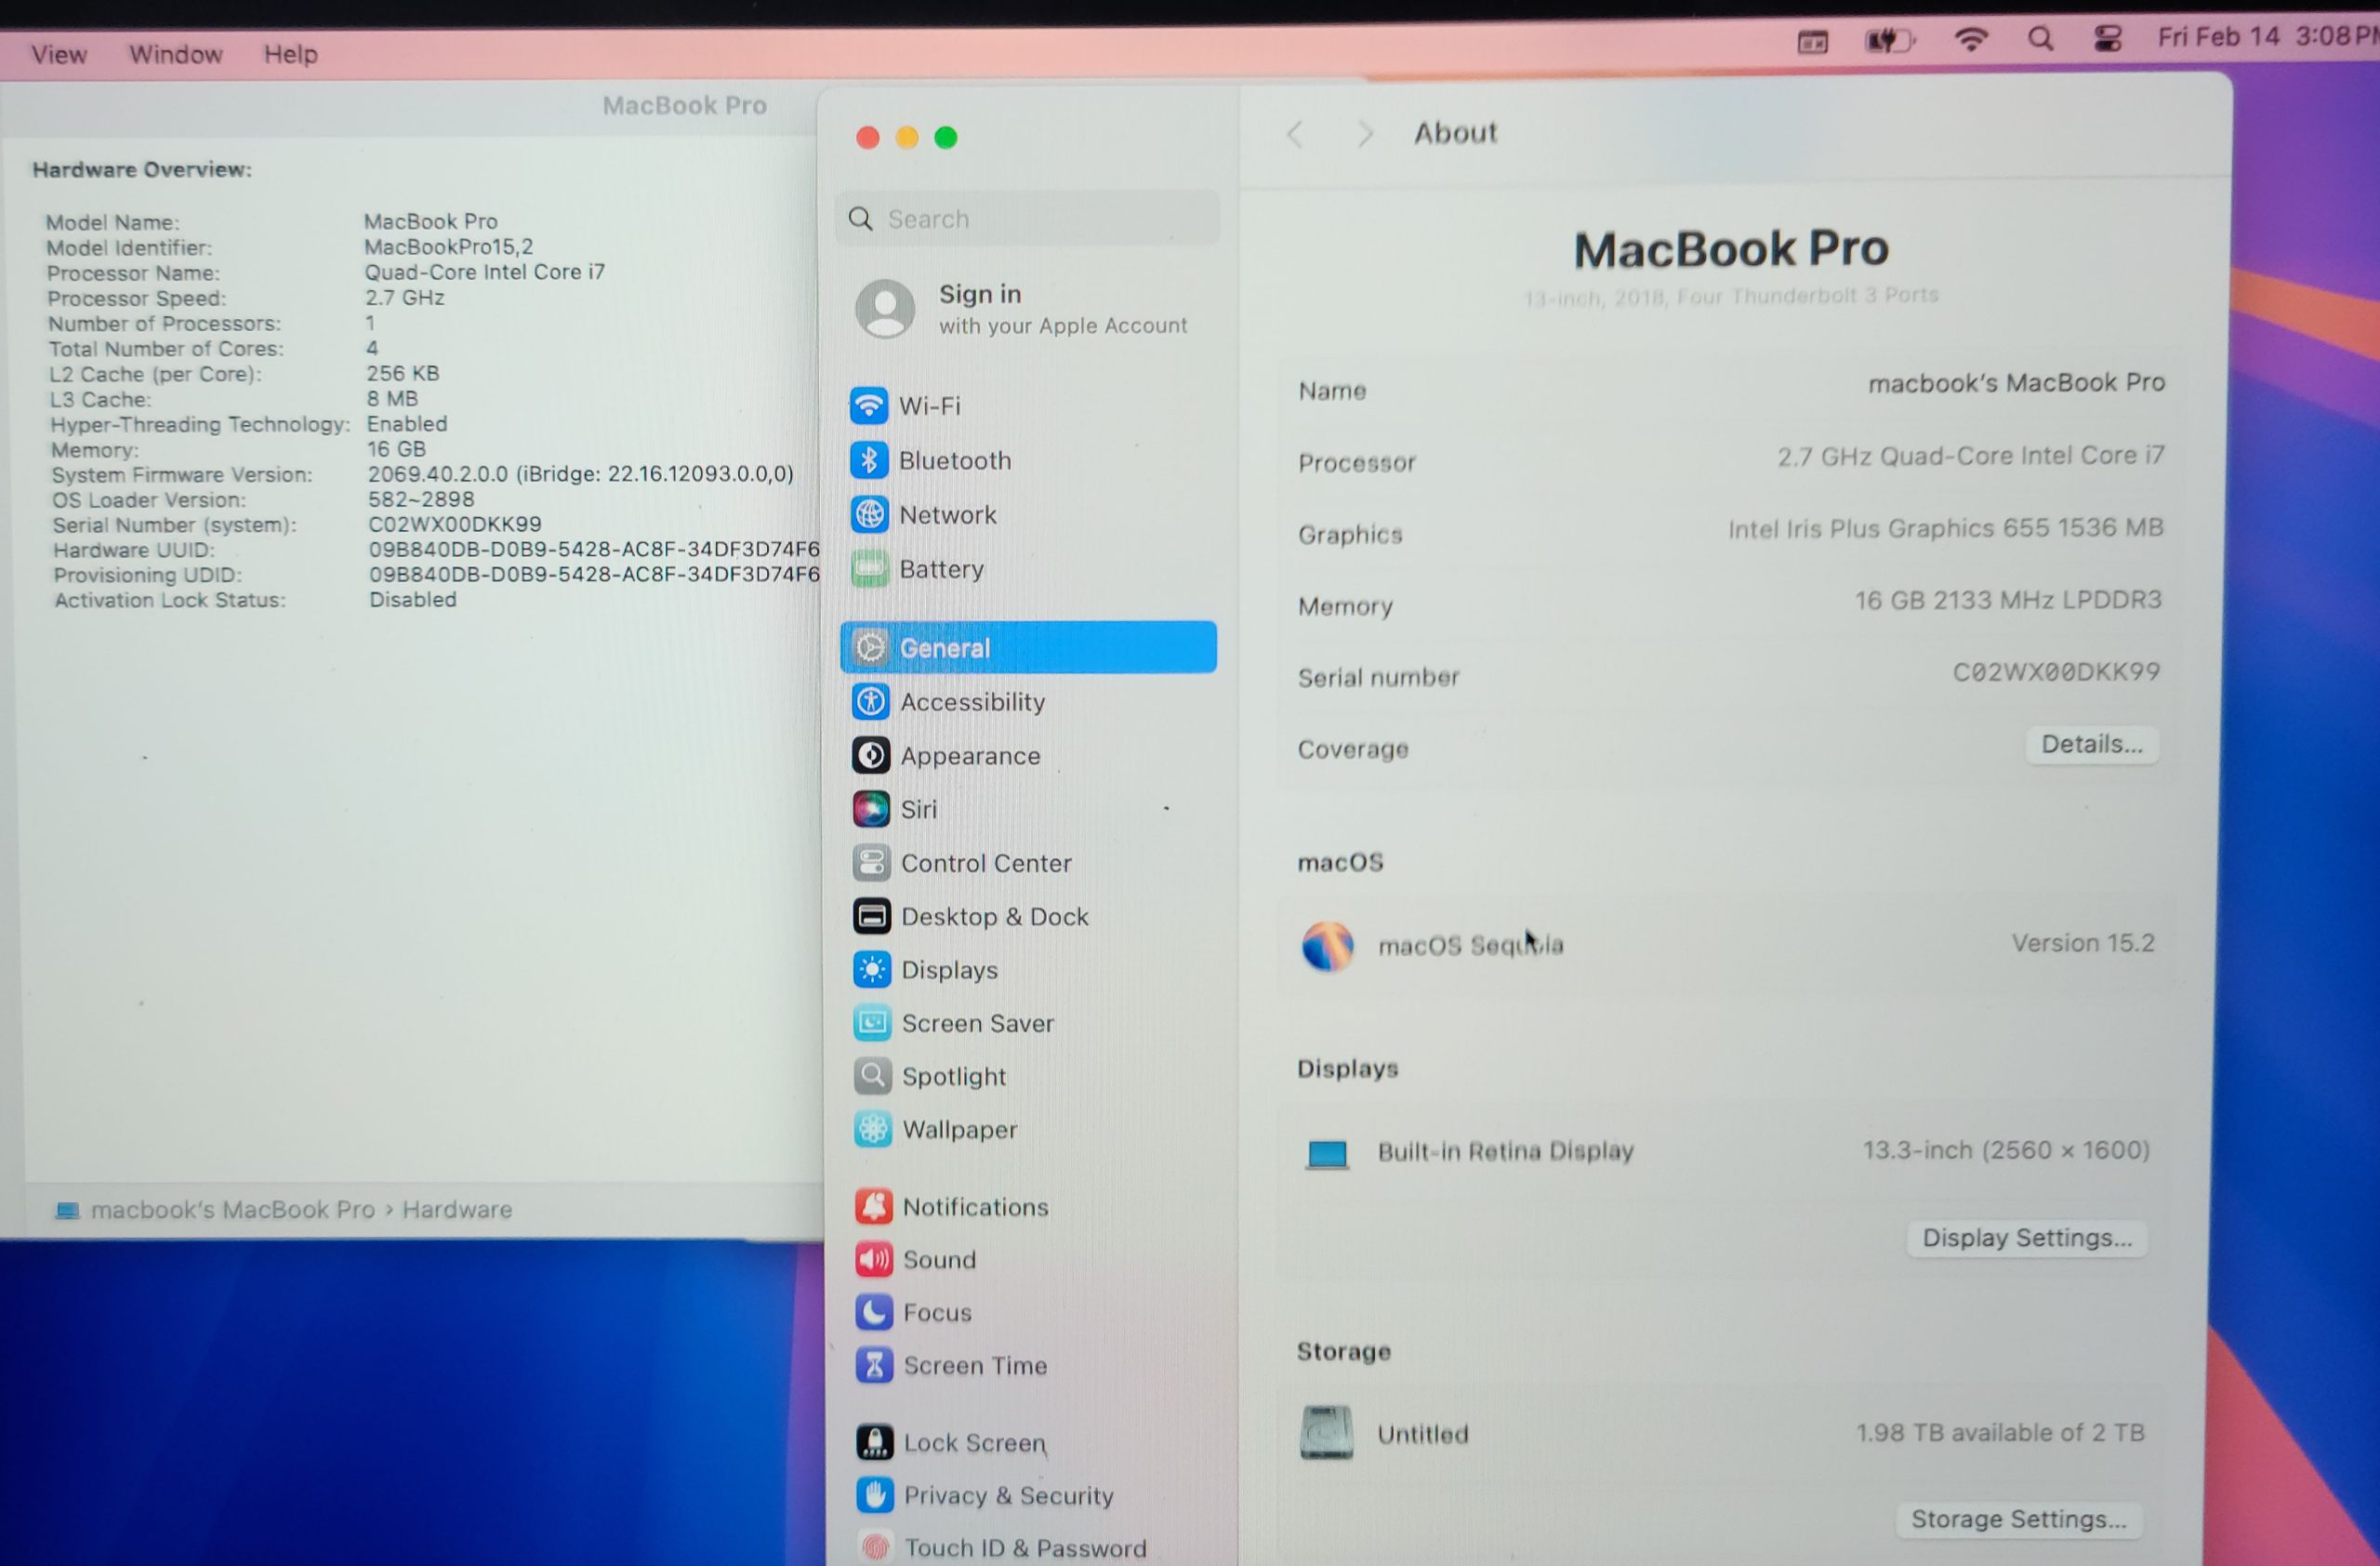Viewport: 2380px width, 1566px height.
Task: Open the View menu
Action: click(x=59, y=54)
